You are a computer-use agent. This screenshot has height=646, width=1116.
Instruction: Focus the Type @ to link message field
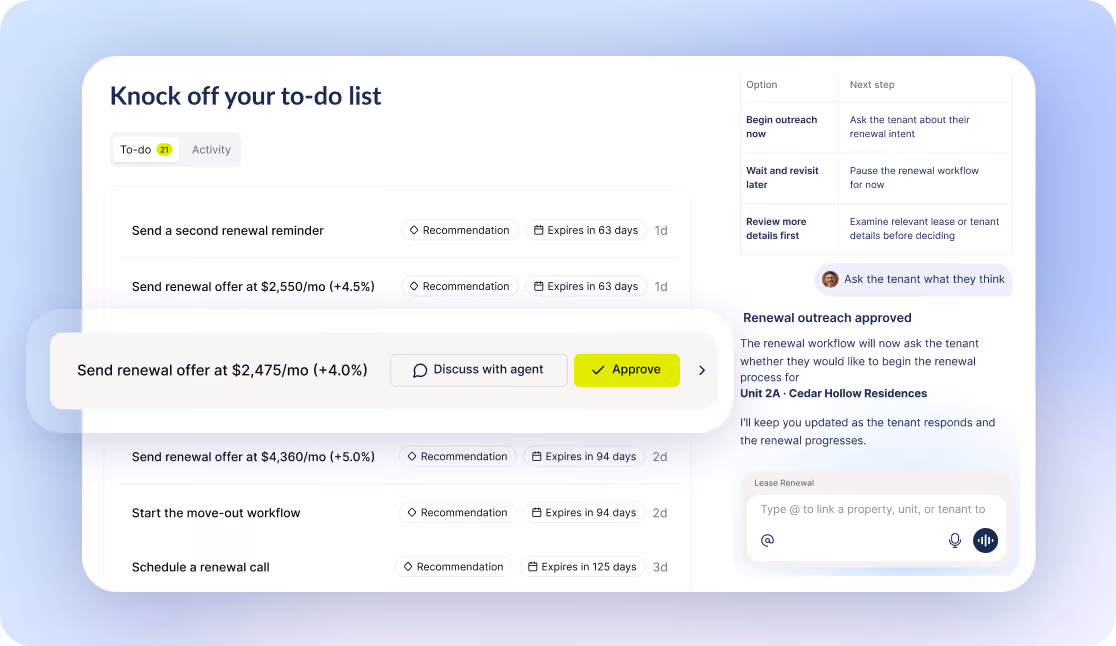[873, 509]
